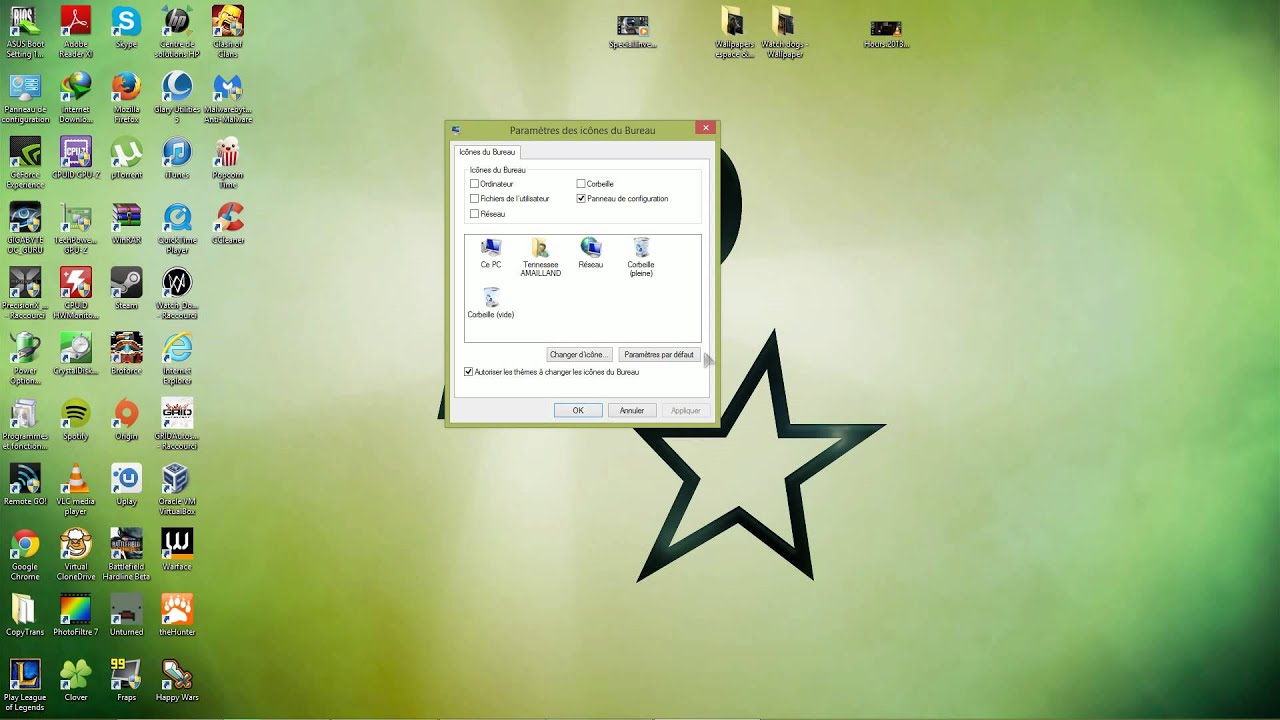The width and height of the screenshot is (1280, 720).
Task: Select GIGABYTE OC_GURU desktop icon
Action: [25, 228]
